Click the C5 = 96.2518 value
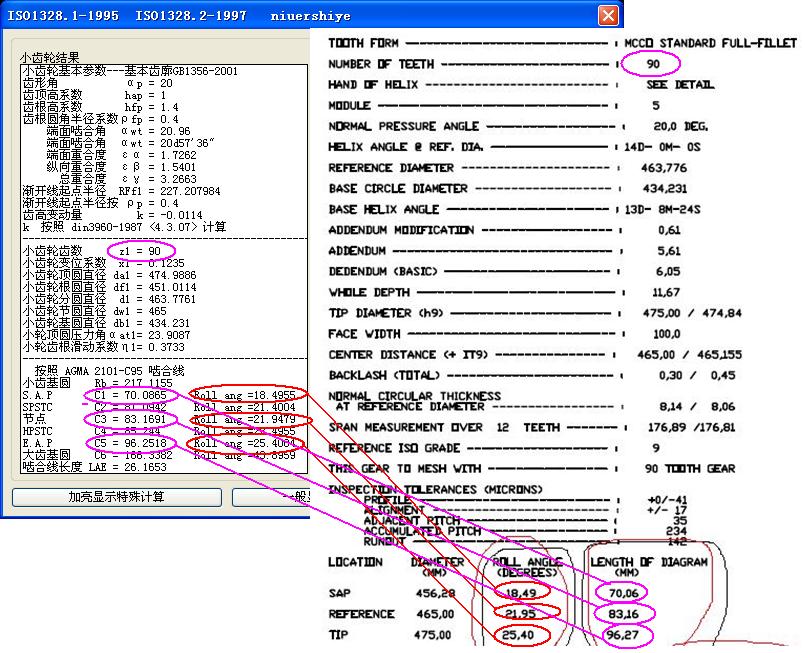 tap(130, 443)
